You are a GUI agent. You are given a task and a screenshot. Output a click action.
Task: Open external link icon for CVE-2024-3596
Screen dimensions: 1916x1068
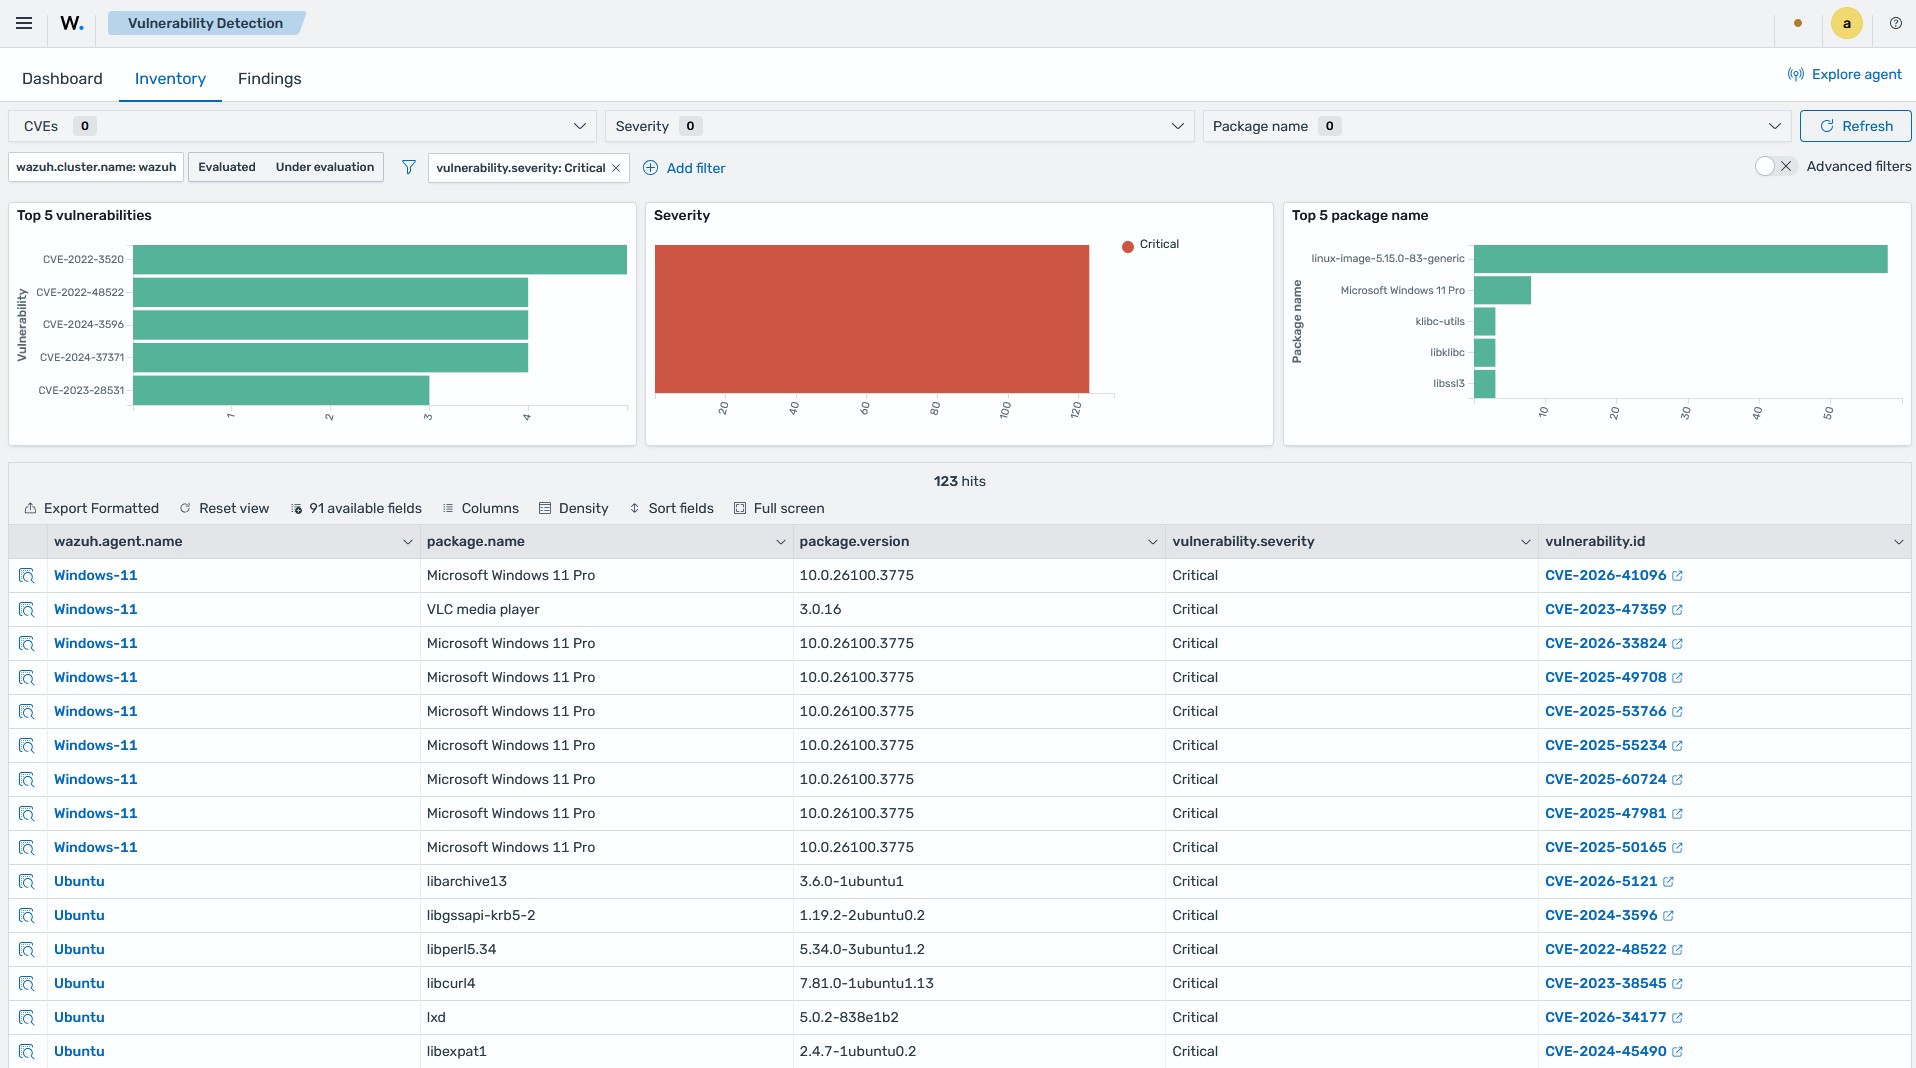pyautogui.click(x=1668, y=916)
